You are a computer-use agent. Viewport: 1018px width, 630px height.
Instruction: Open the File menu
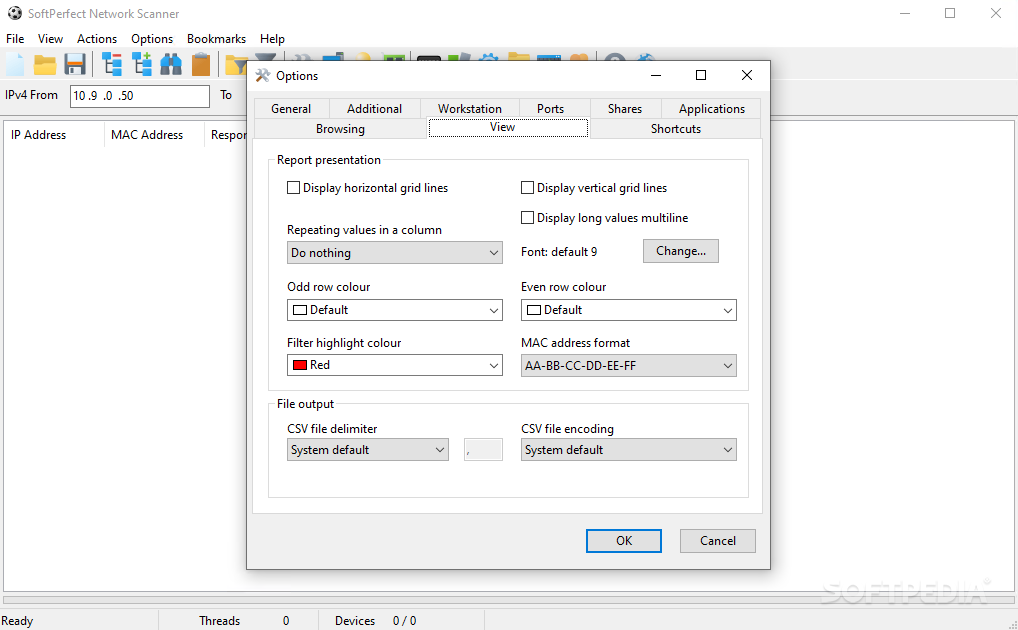[x=15, y=39]
